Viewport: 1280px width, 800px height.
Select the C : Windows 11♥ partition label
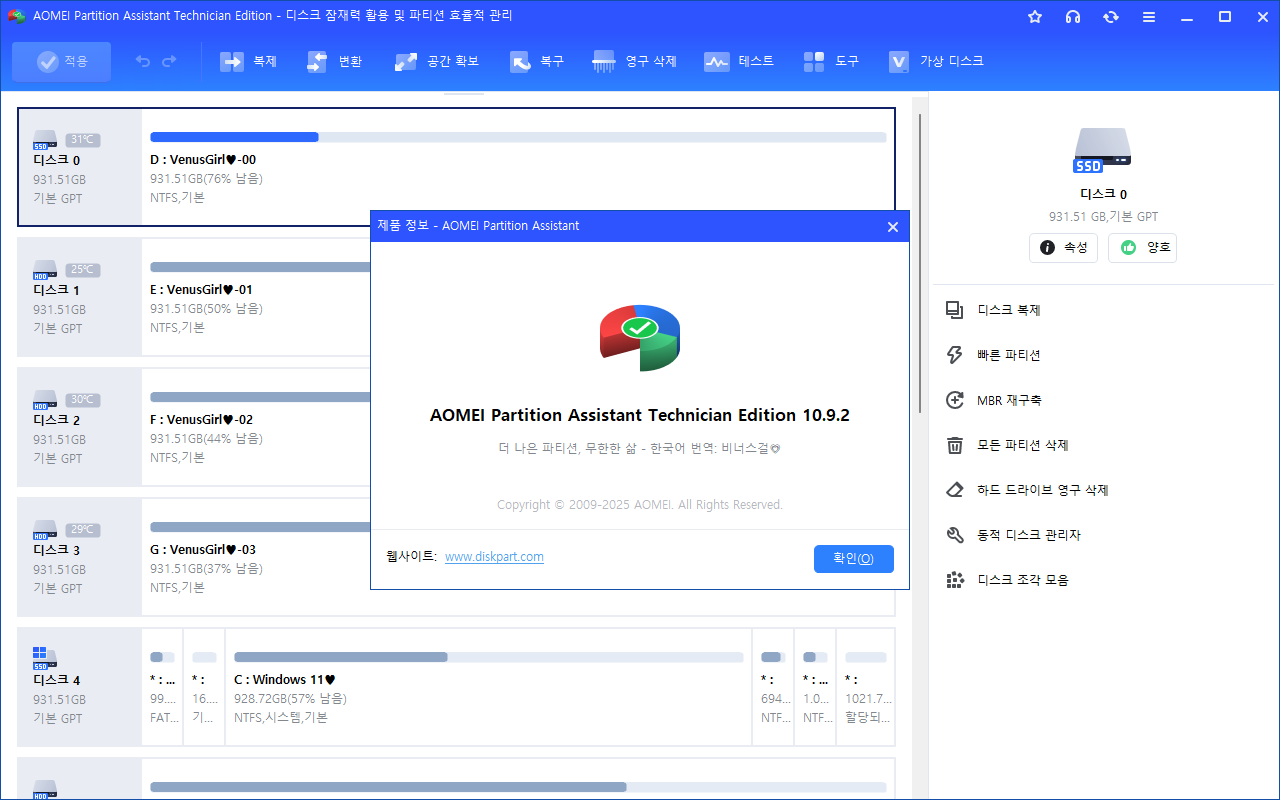click(x=285, y=680)
